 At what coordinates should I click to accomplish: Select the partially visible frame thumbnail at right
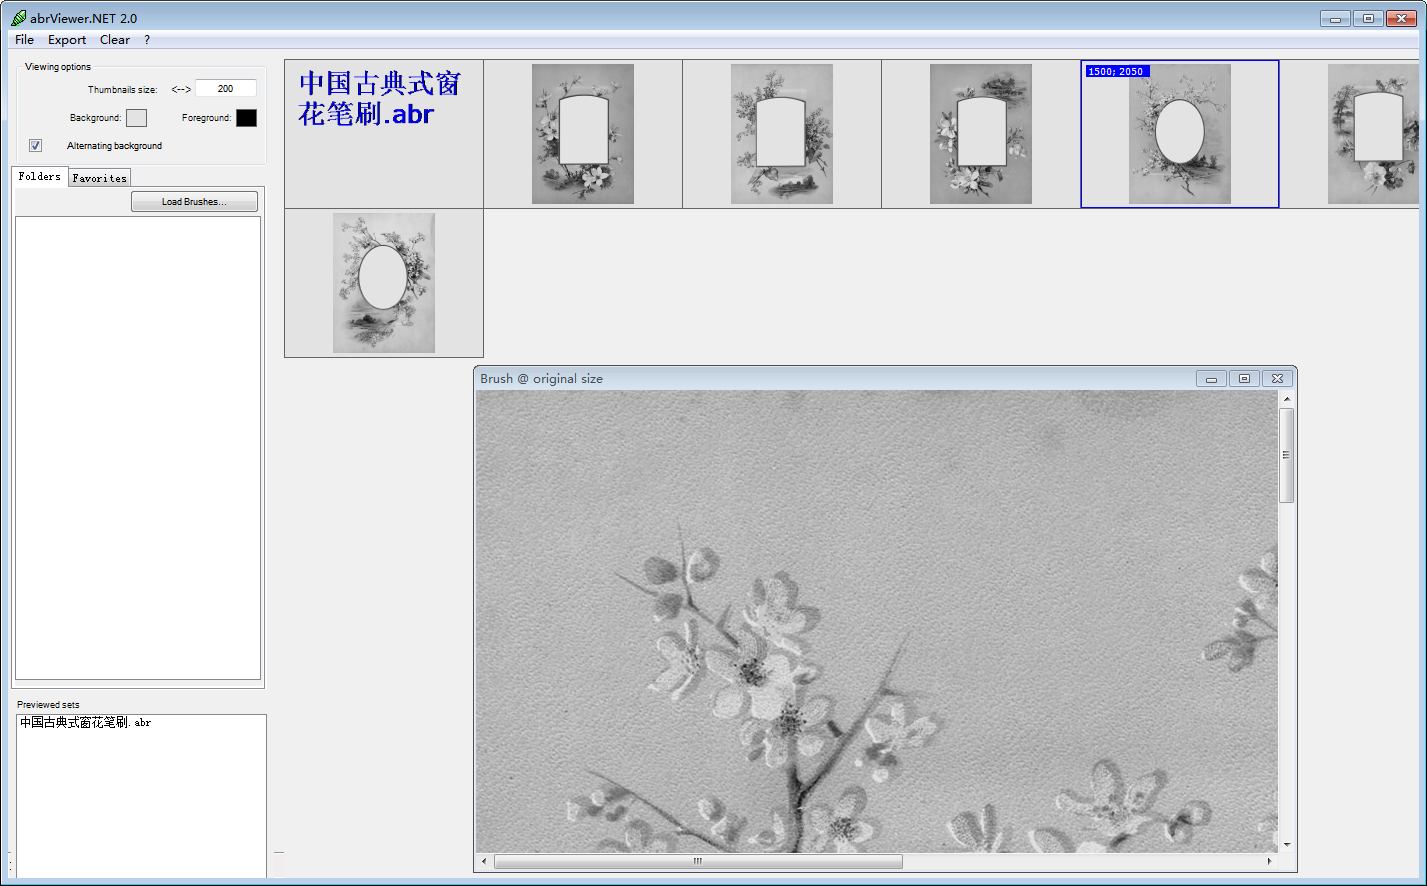[1349, 134]
